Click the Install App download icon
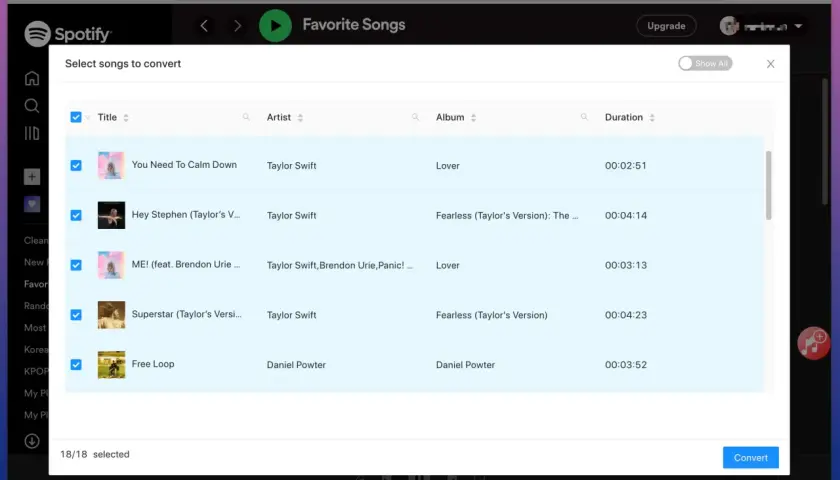The image size is (840, 480). click(32, 441)
